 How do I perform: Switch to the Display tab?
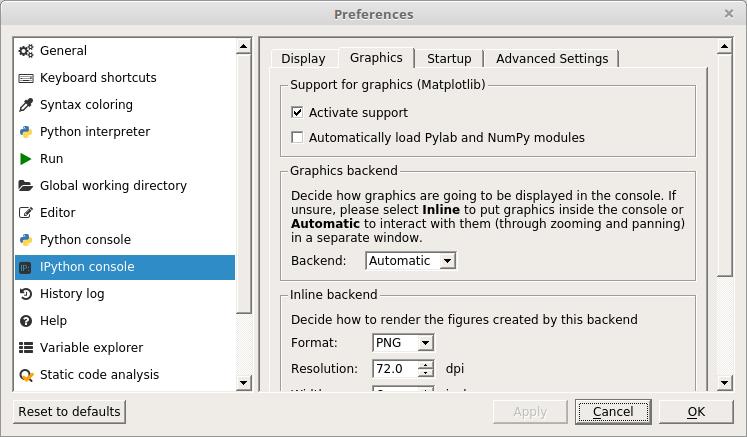[x=303, y=59]
